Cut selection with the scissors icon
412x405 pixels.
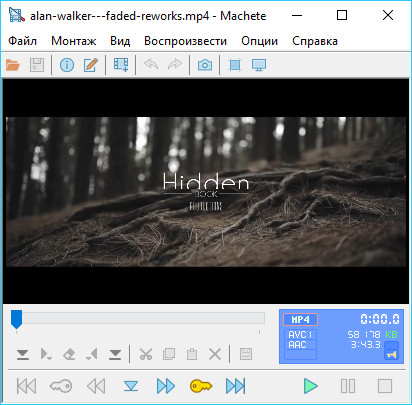pos(146,354)
